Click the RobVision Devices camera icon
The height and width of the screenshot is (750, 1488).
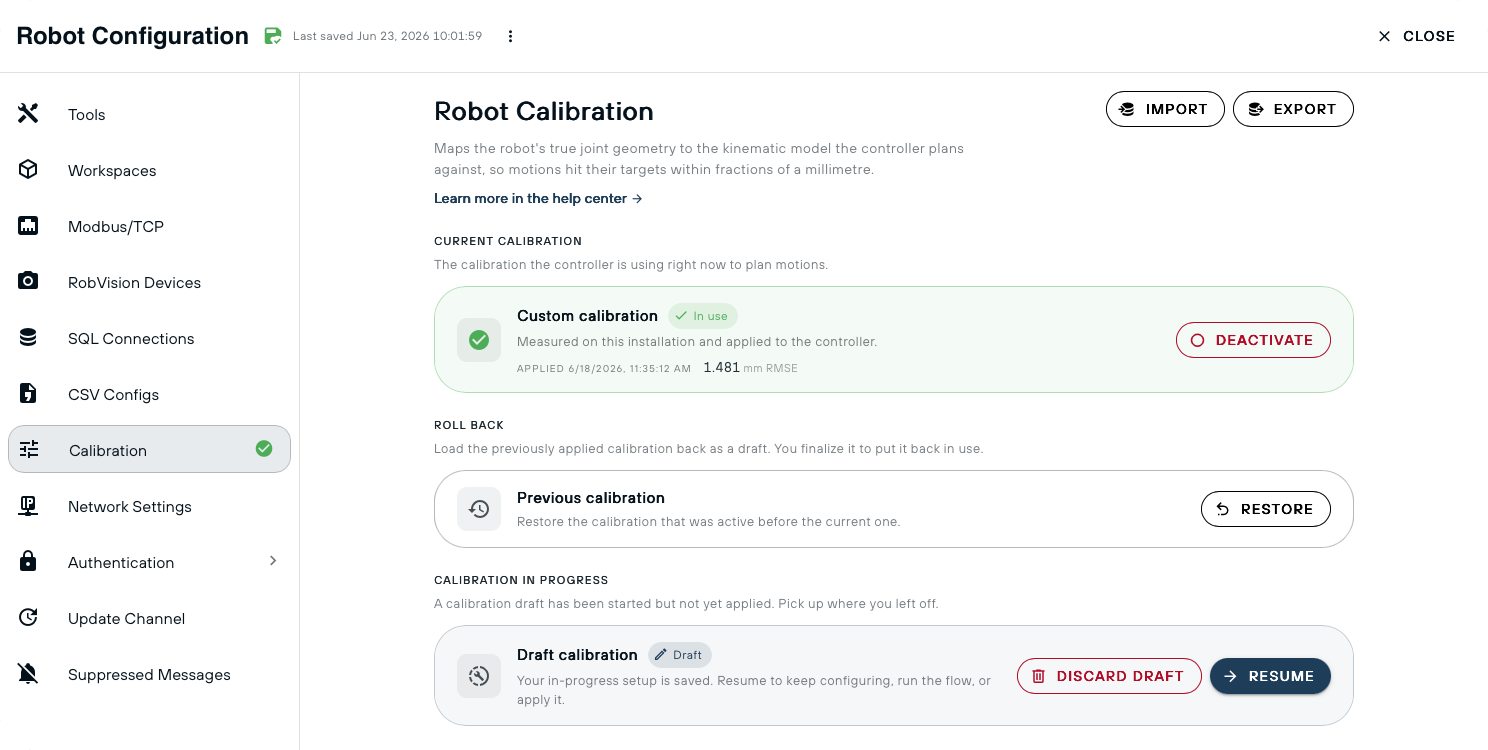click(28, 282)
